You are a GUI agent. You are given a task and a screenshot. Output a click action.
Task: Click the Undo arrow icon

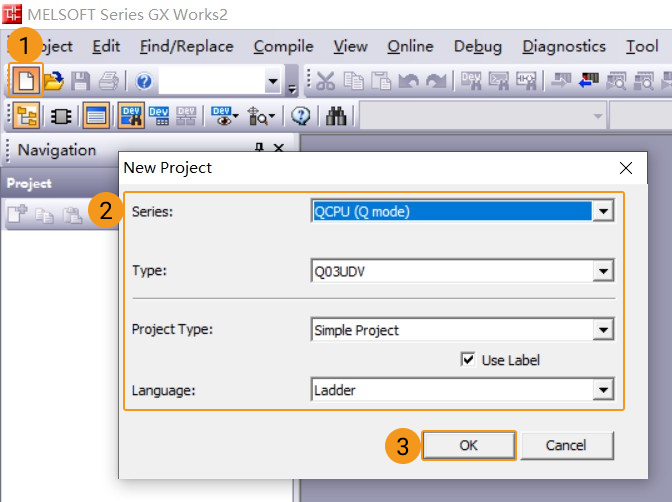[408, 81]
